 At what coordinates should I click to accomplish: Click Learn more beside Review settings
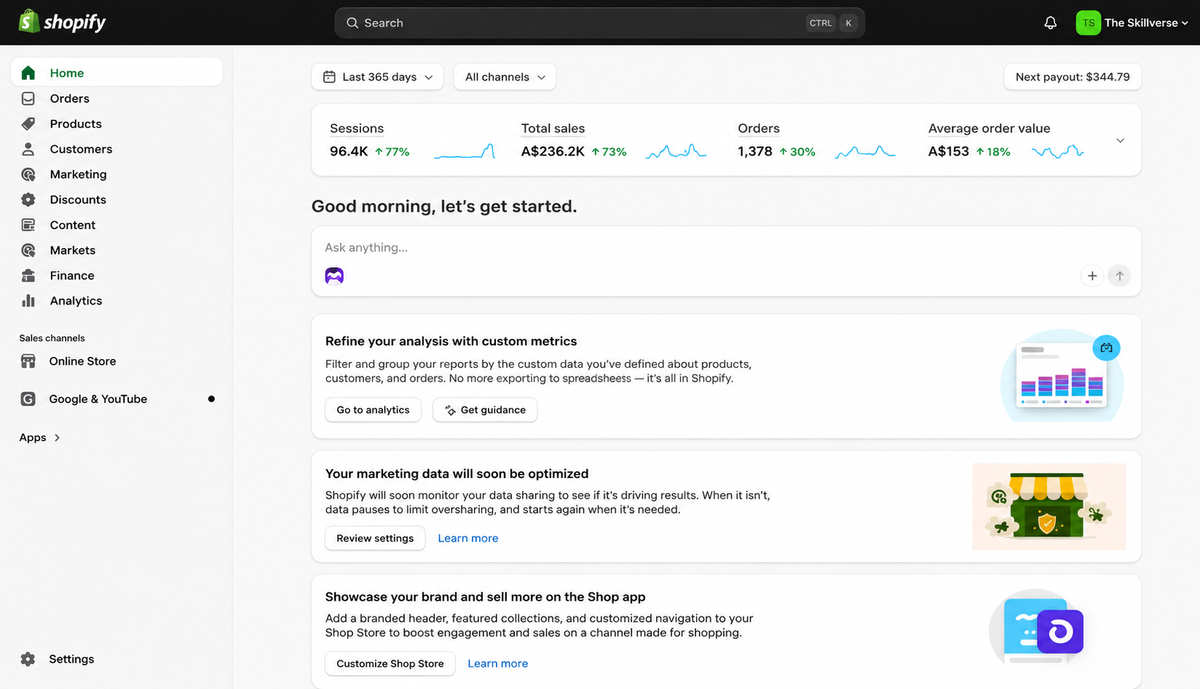468,538
